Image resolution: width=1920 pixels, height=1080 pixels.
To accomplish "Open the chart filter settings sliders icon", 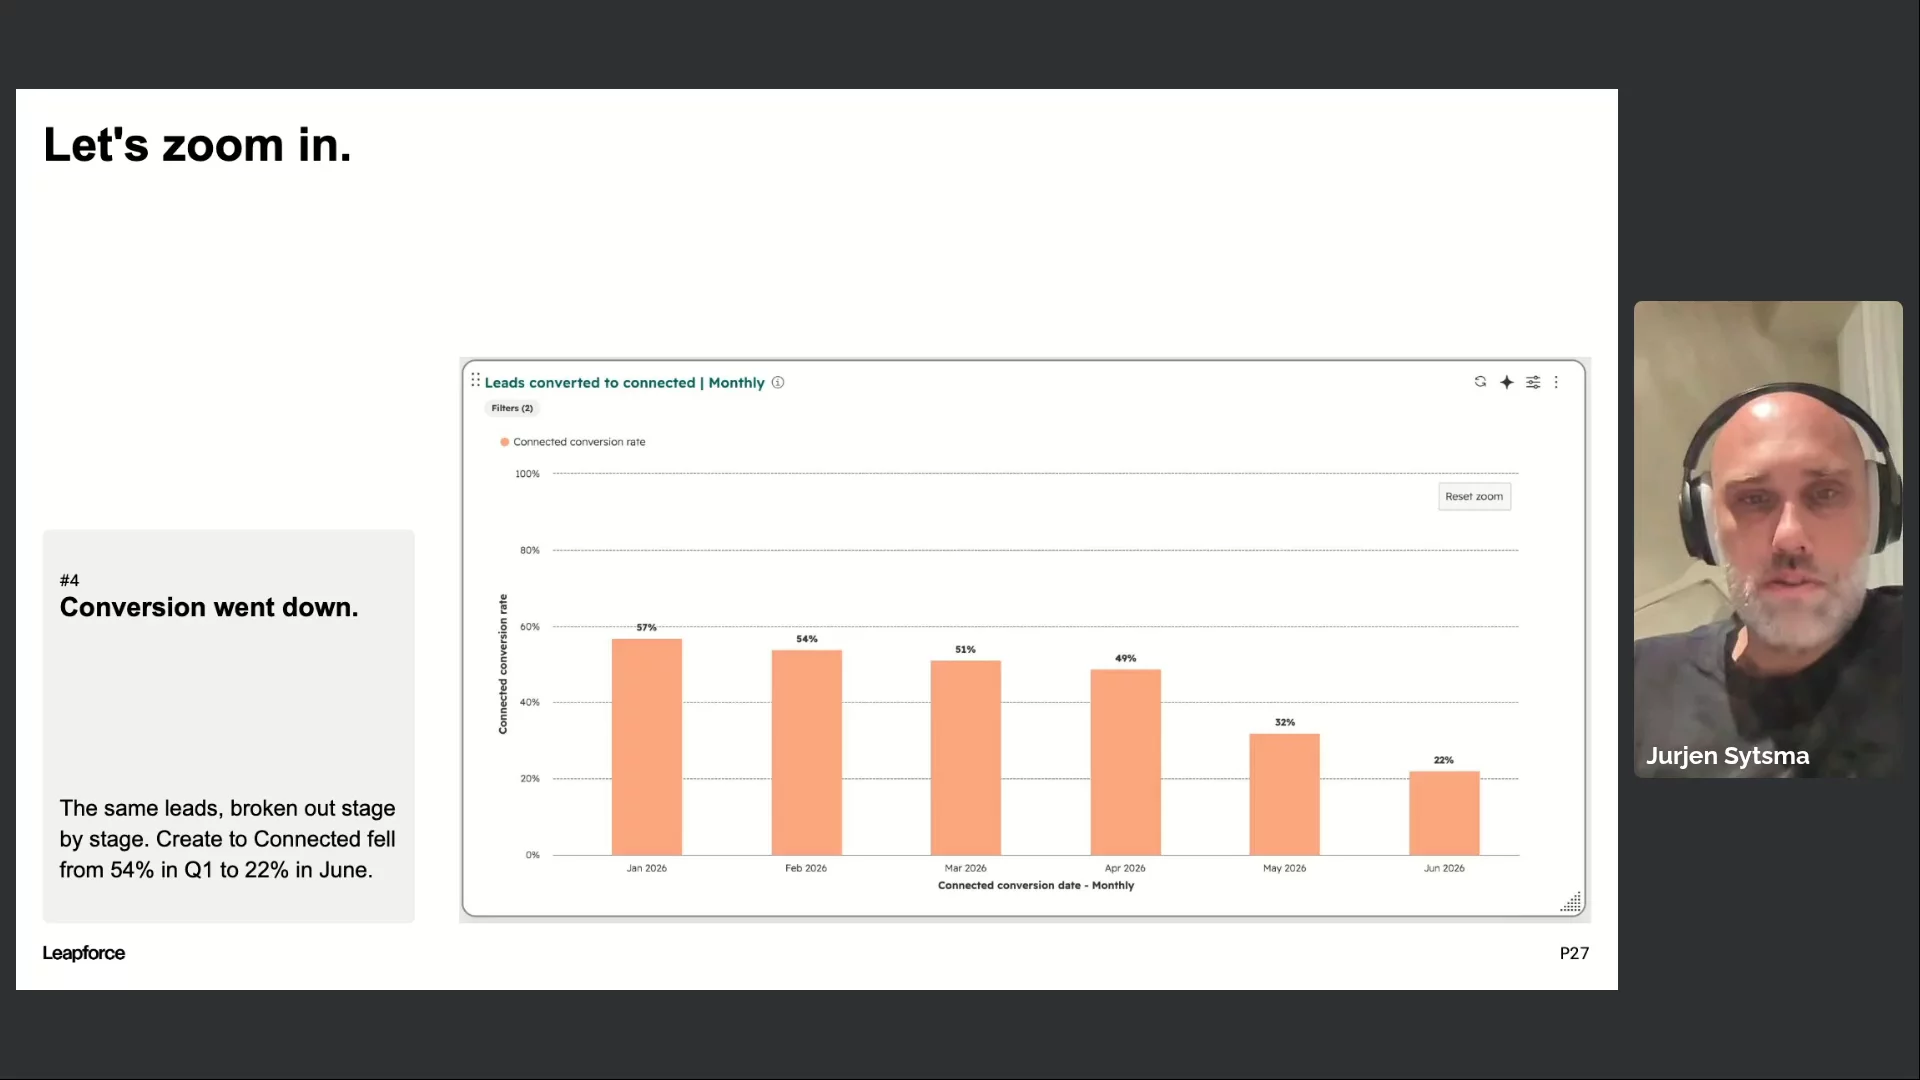I will 1533,382.
